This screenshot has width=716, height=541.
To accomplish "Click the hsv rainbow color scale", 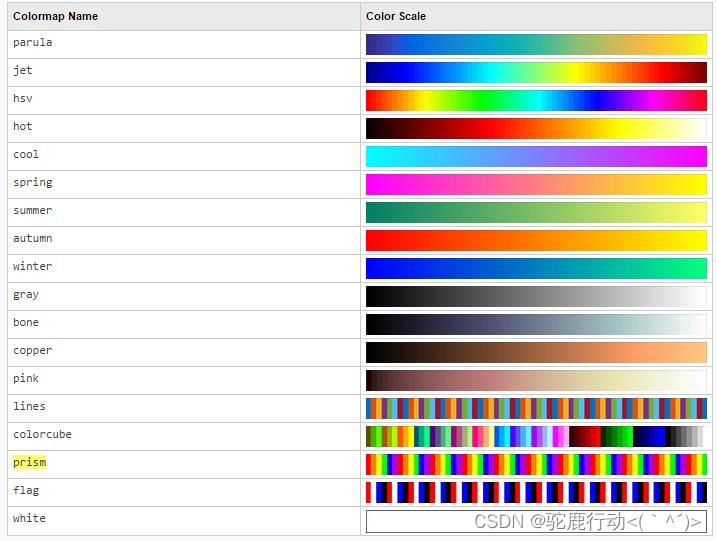I will click(536, 100).
